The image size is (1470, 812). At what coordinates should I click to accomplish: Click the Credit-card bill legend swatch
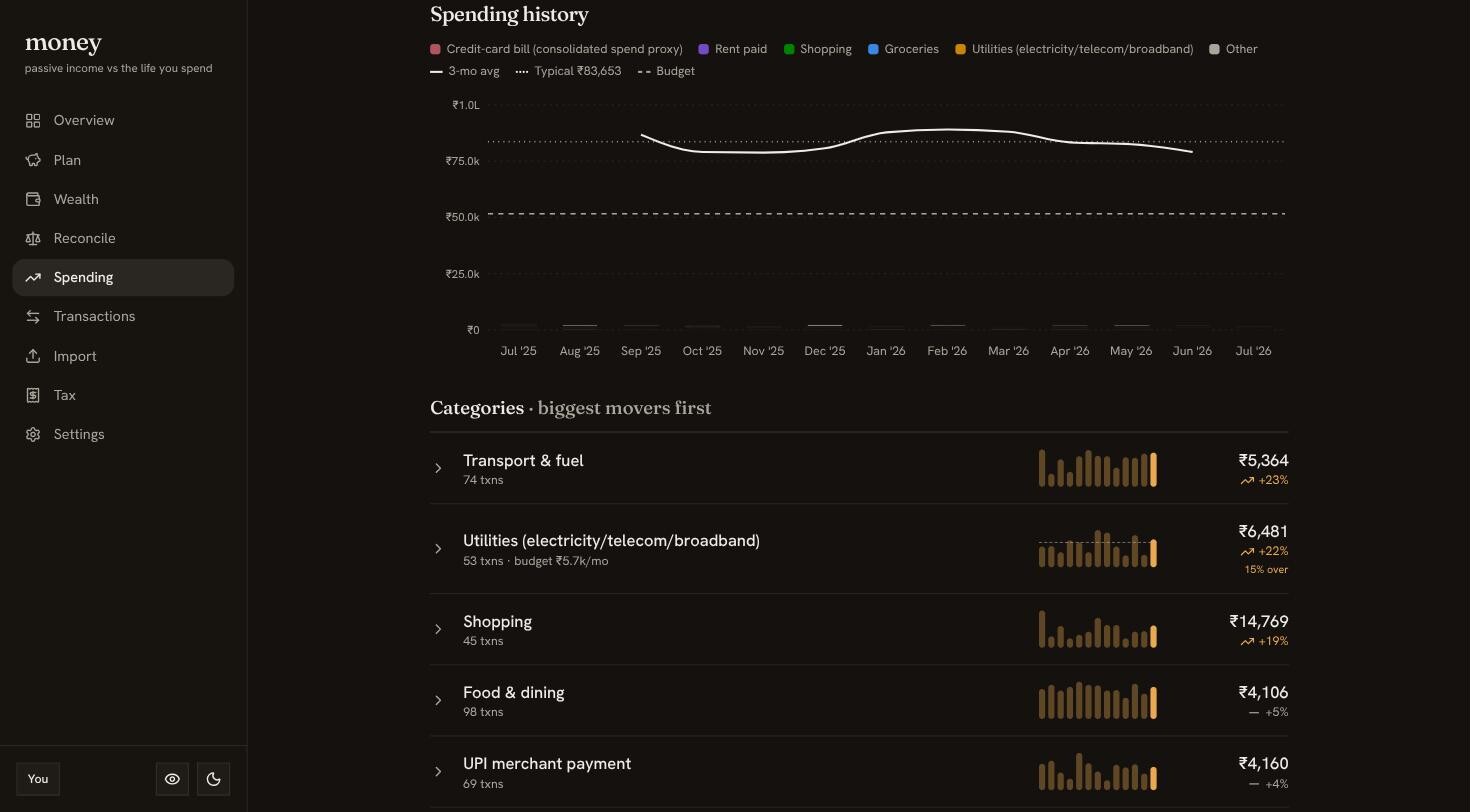[x=435, y=49]
